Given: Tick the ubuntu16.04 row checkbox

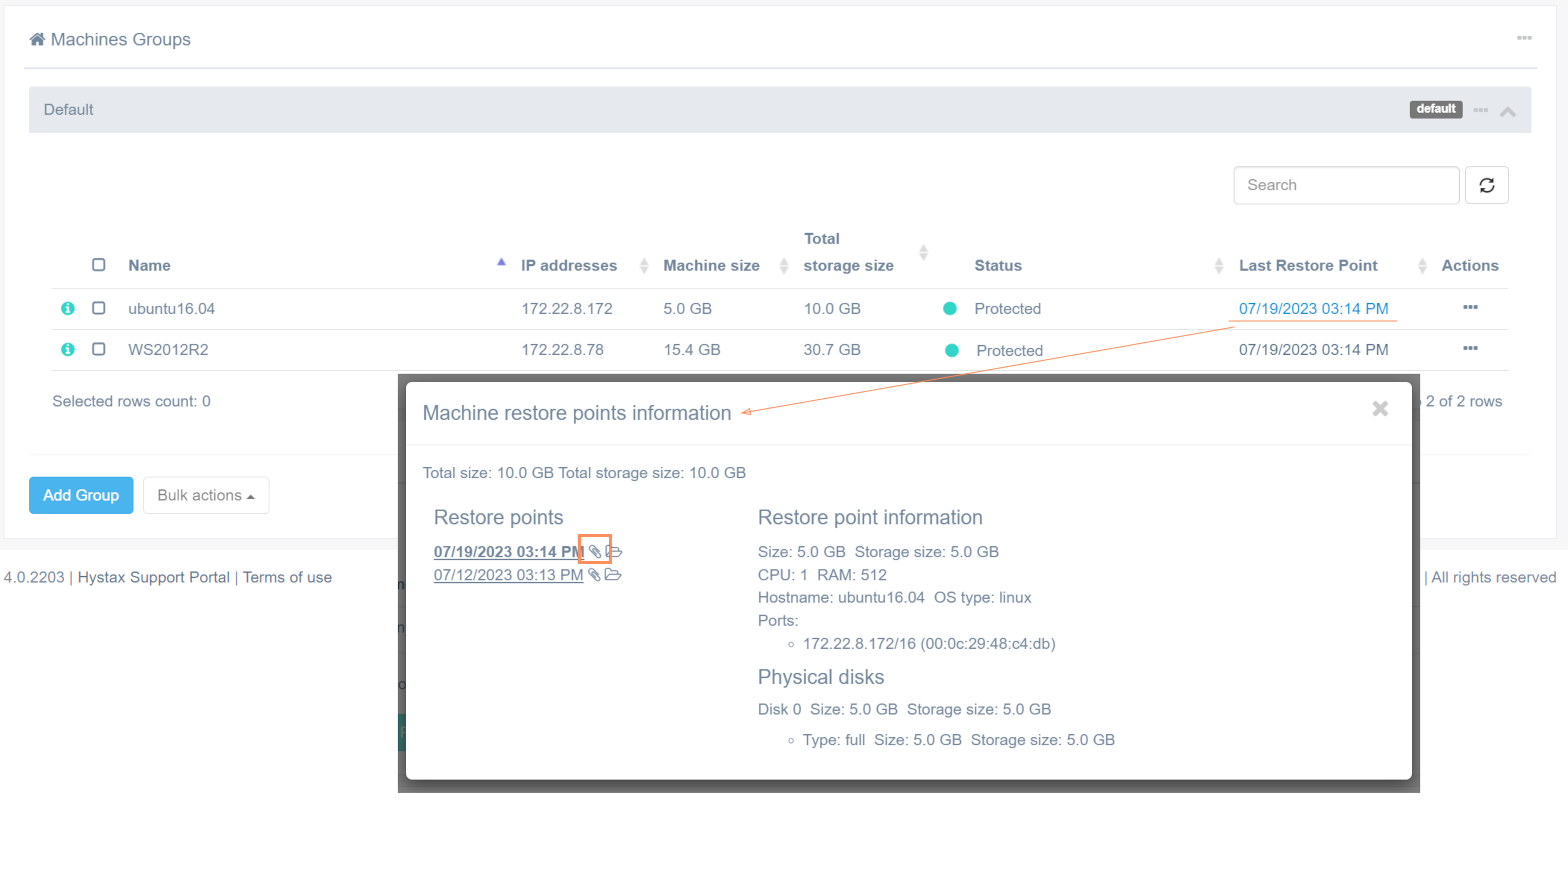Looking at the screenshot, I should [x=99, y=308].
